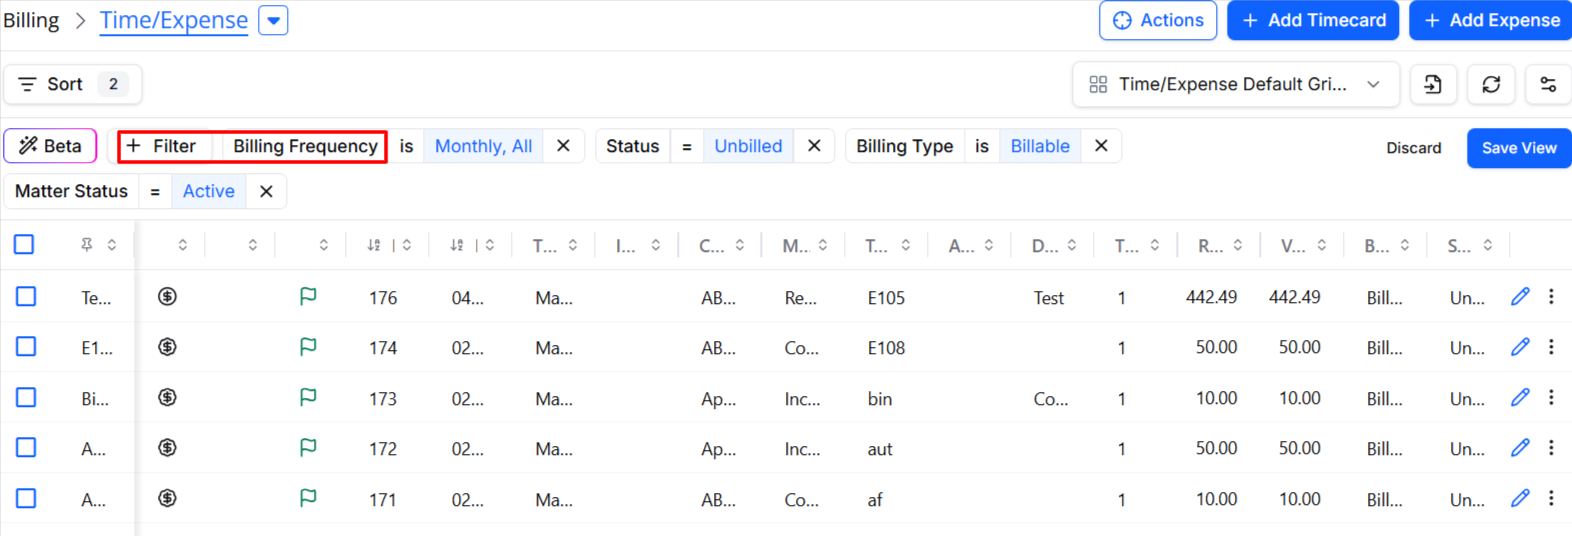Open the export grid icon button
Viewport: 1572px width, 536px height.
click(x=1433, y=85)
